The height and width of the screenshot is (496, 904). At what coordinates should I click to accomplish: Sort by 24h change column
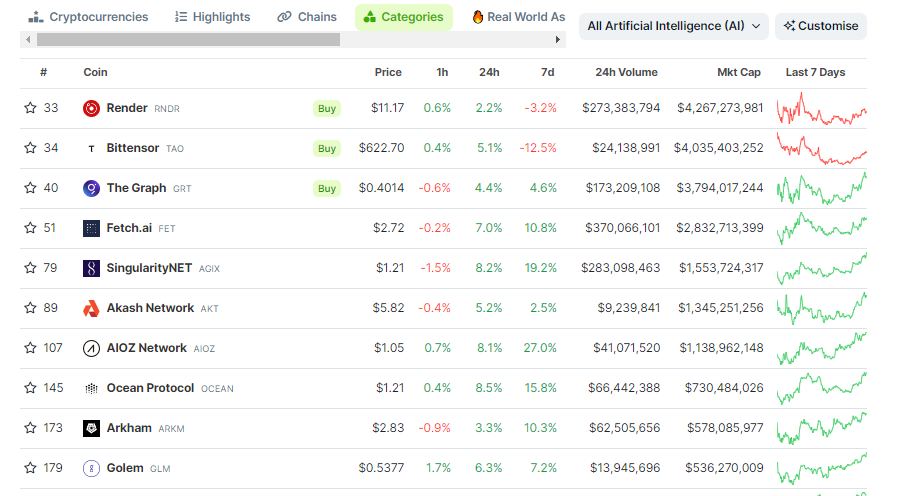[489, 72]
